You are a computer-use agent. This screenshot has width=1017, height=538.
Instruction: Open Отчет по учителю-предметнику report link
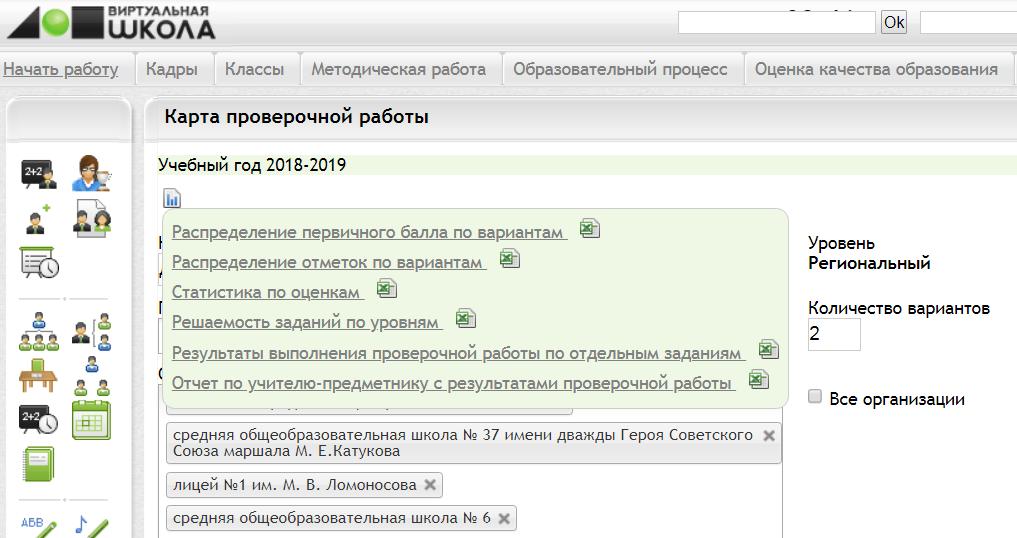453,383
